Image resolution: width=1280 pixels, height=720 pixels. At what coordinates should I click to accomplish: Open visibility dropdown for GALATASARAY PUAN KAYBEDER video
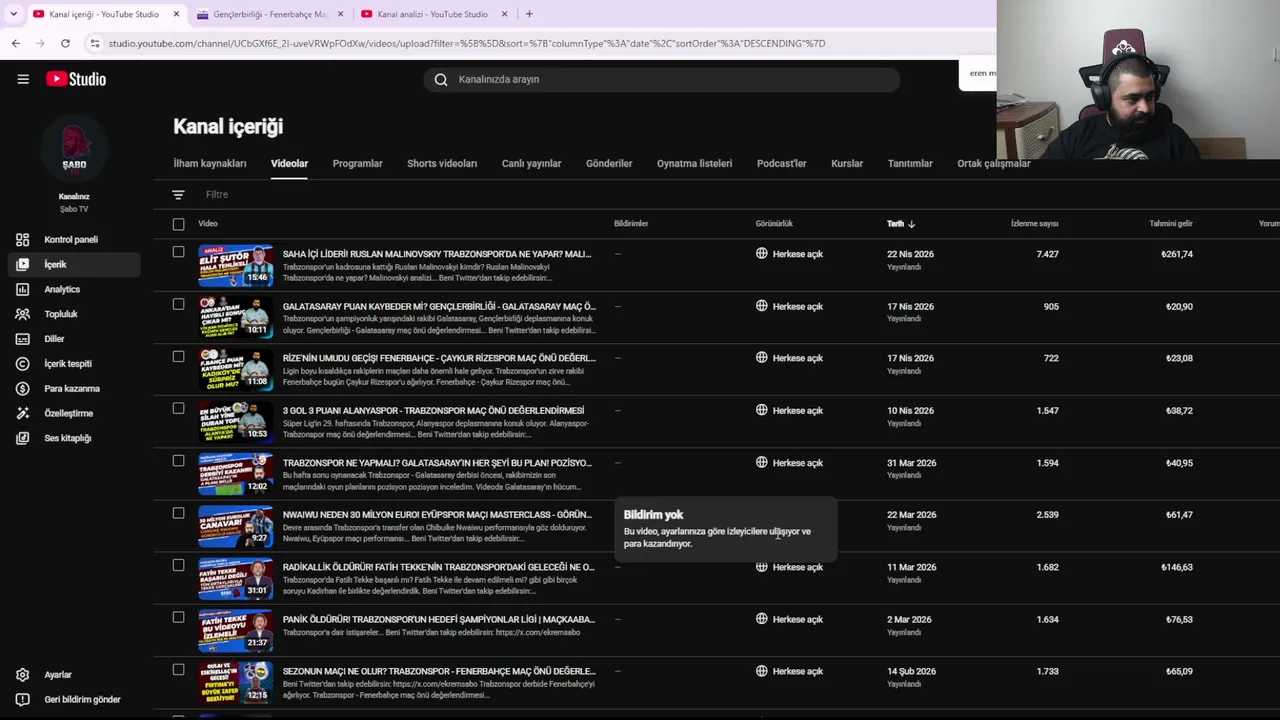(790, 306)
